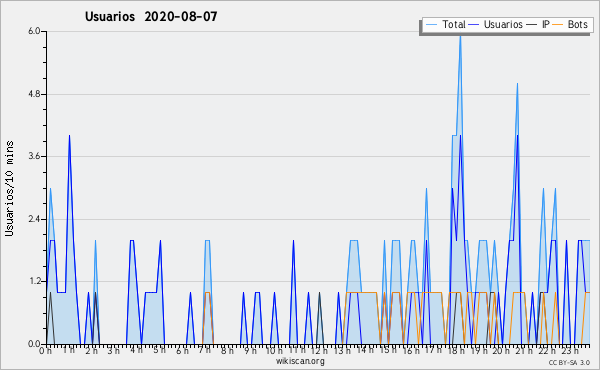This screenshot has height=370, width=600.
Task: Click the '1.2' y-axis label
Action: click(x=34, y=282)
